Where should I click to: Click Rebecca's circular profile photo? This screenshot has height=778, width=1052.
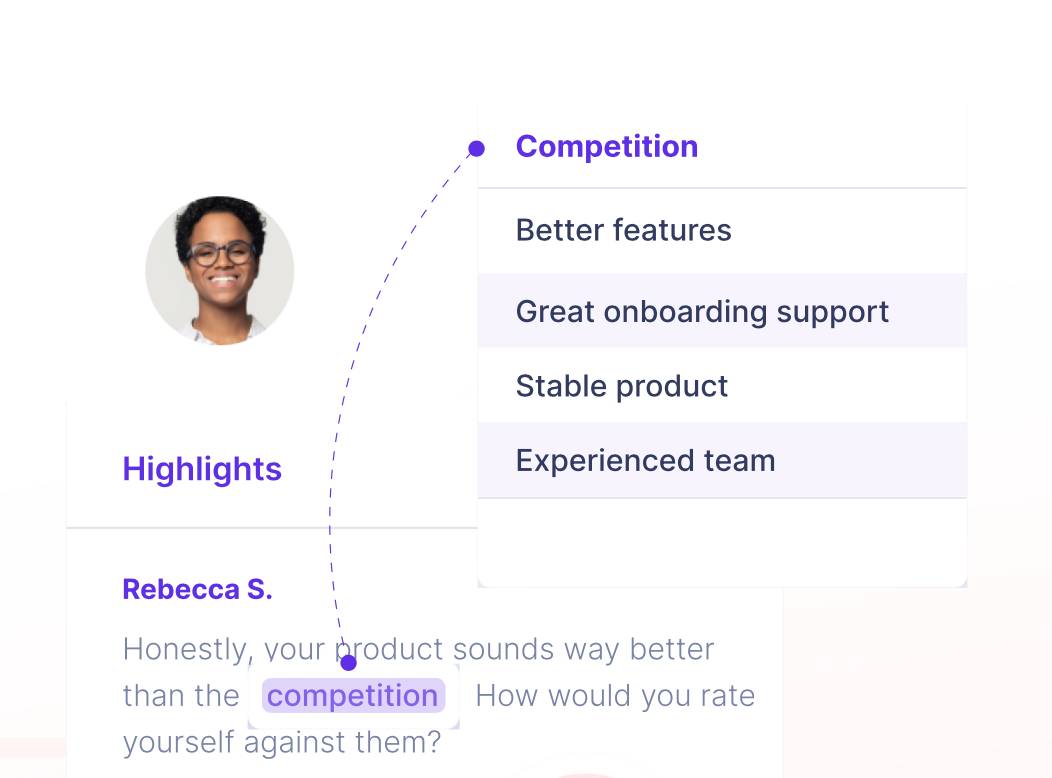point(219,271)
